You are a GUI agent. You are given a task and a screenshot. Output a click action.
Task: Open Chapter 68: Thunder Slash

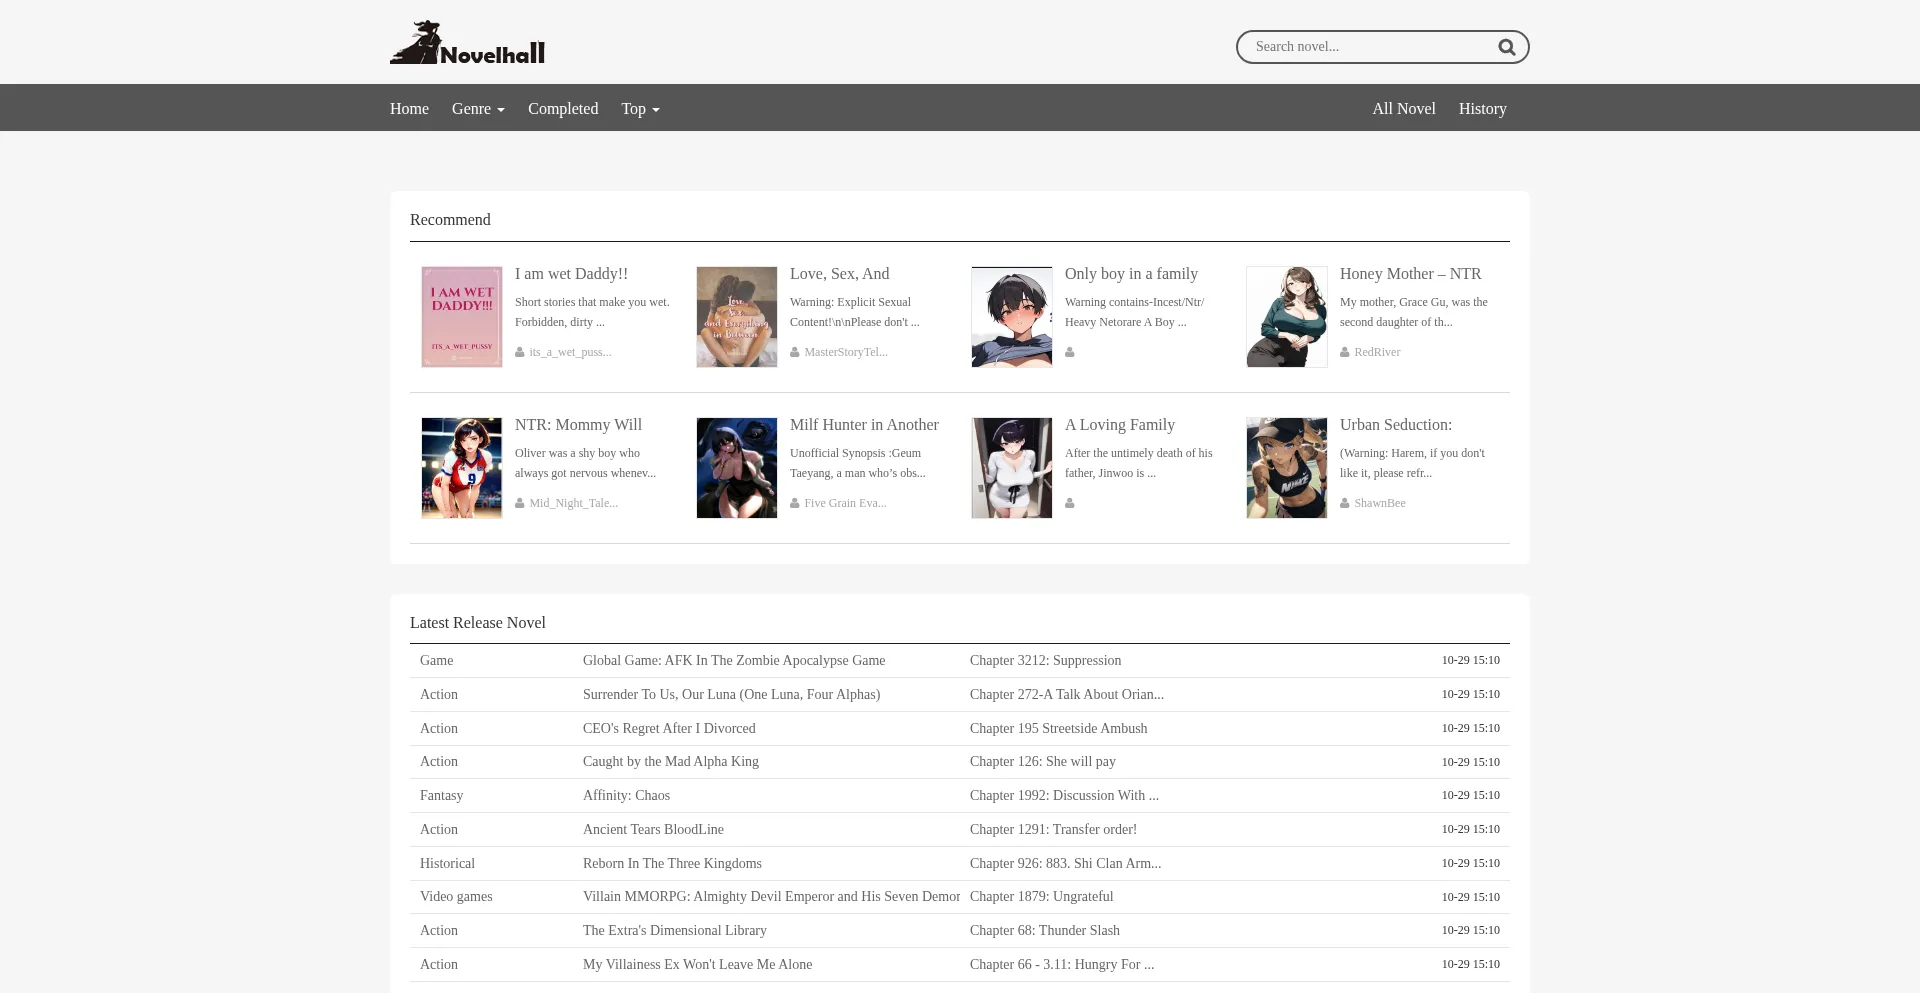tap(1044, 931)
